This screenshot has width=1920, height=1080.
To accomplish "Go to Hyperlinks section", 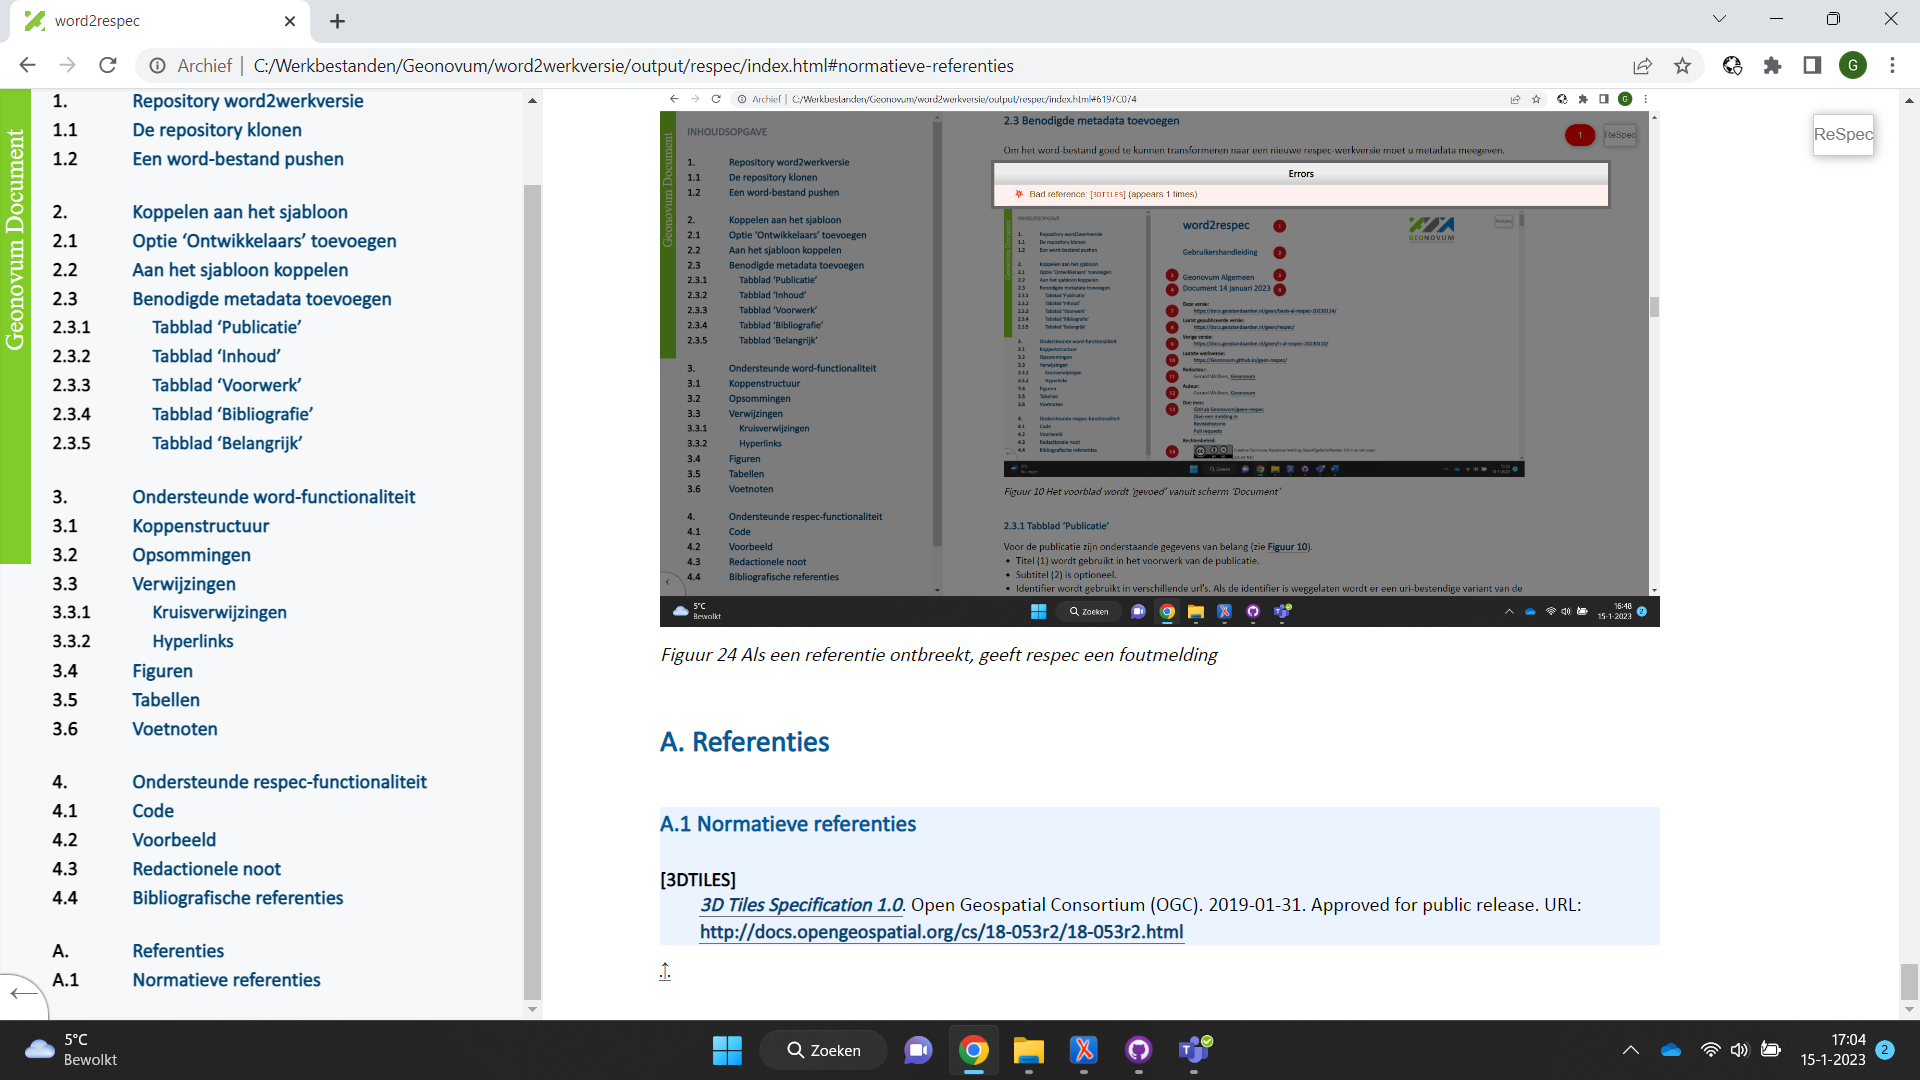I will (x=193, y=641).
